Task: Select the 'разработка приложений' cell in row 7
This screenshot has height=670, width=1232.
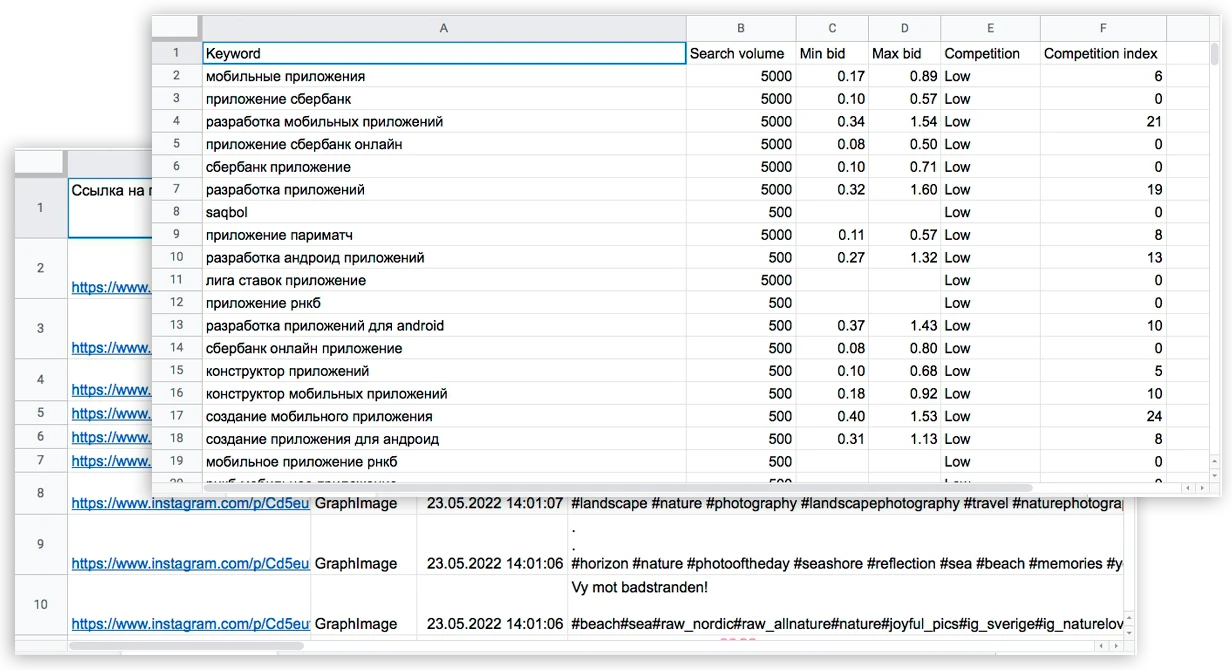Action: (444, 190)
